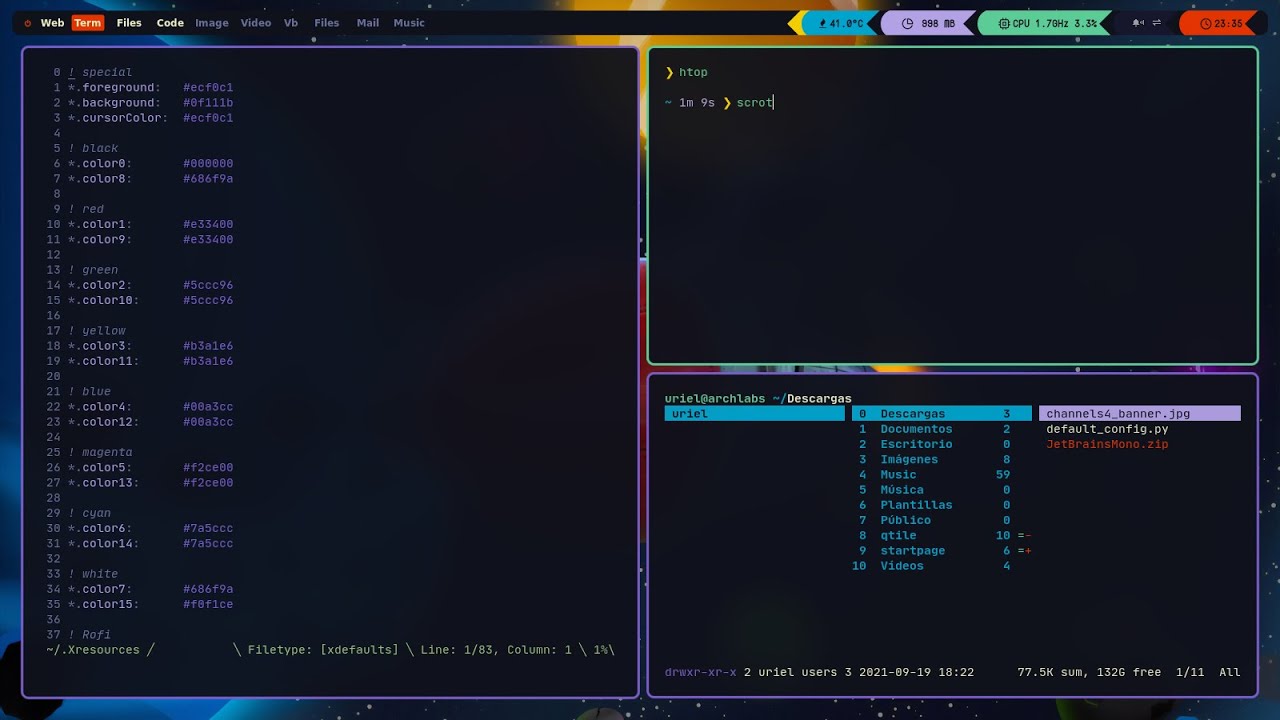Click the 23:35 clock time

(x=1229, y=23)
